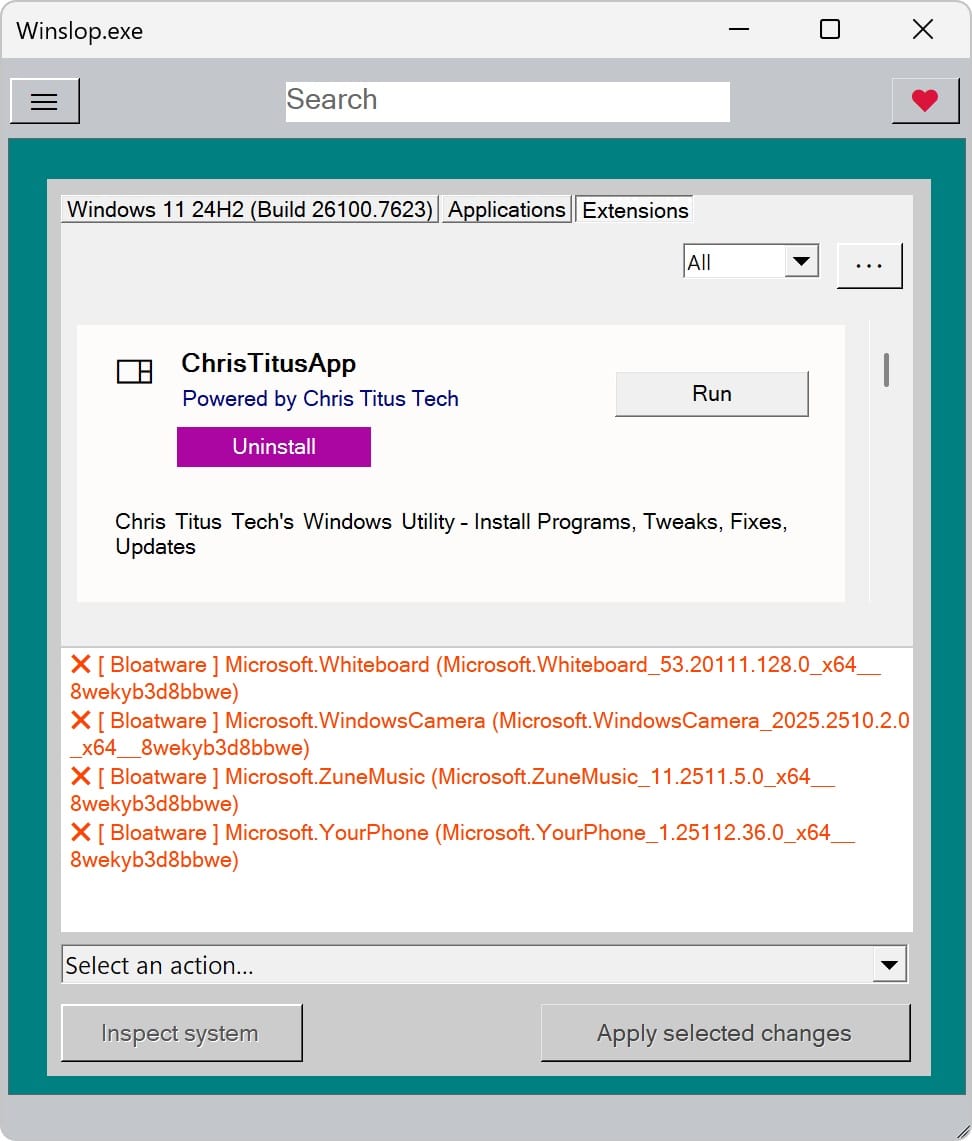Viewport: 972px width, 1141px height.
Task: Open the hamburger menu
Action: [44, 101]
